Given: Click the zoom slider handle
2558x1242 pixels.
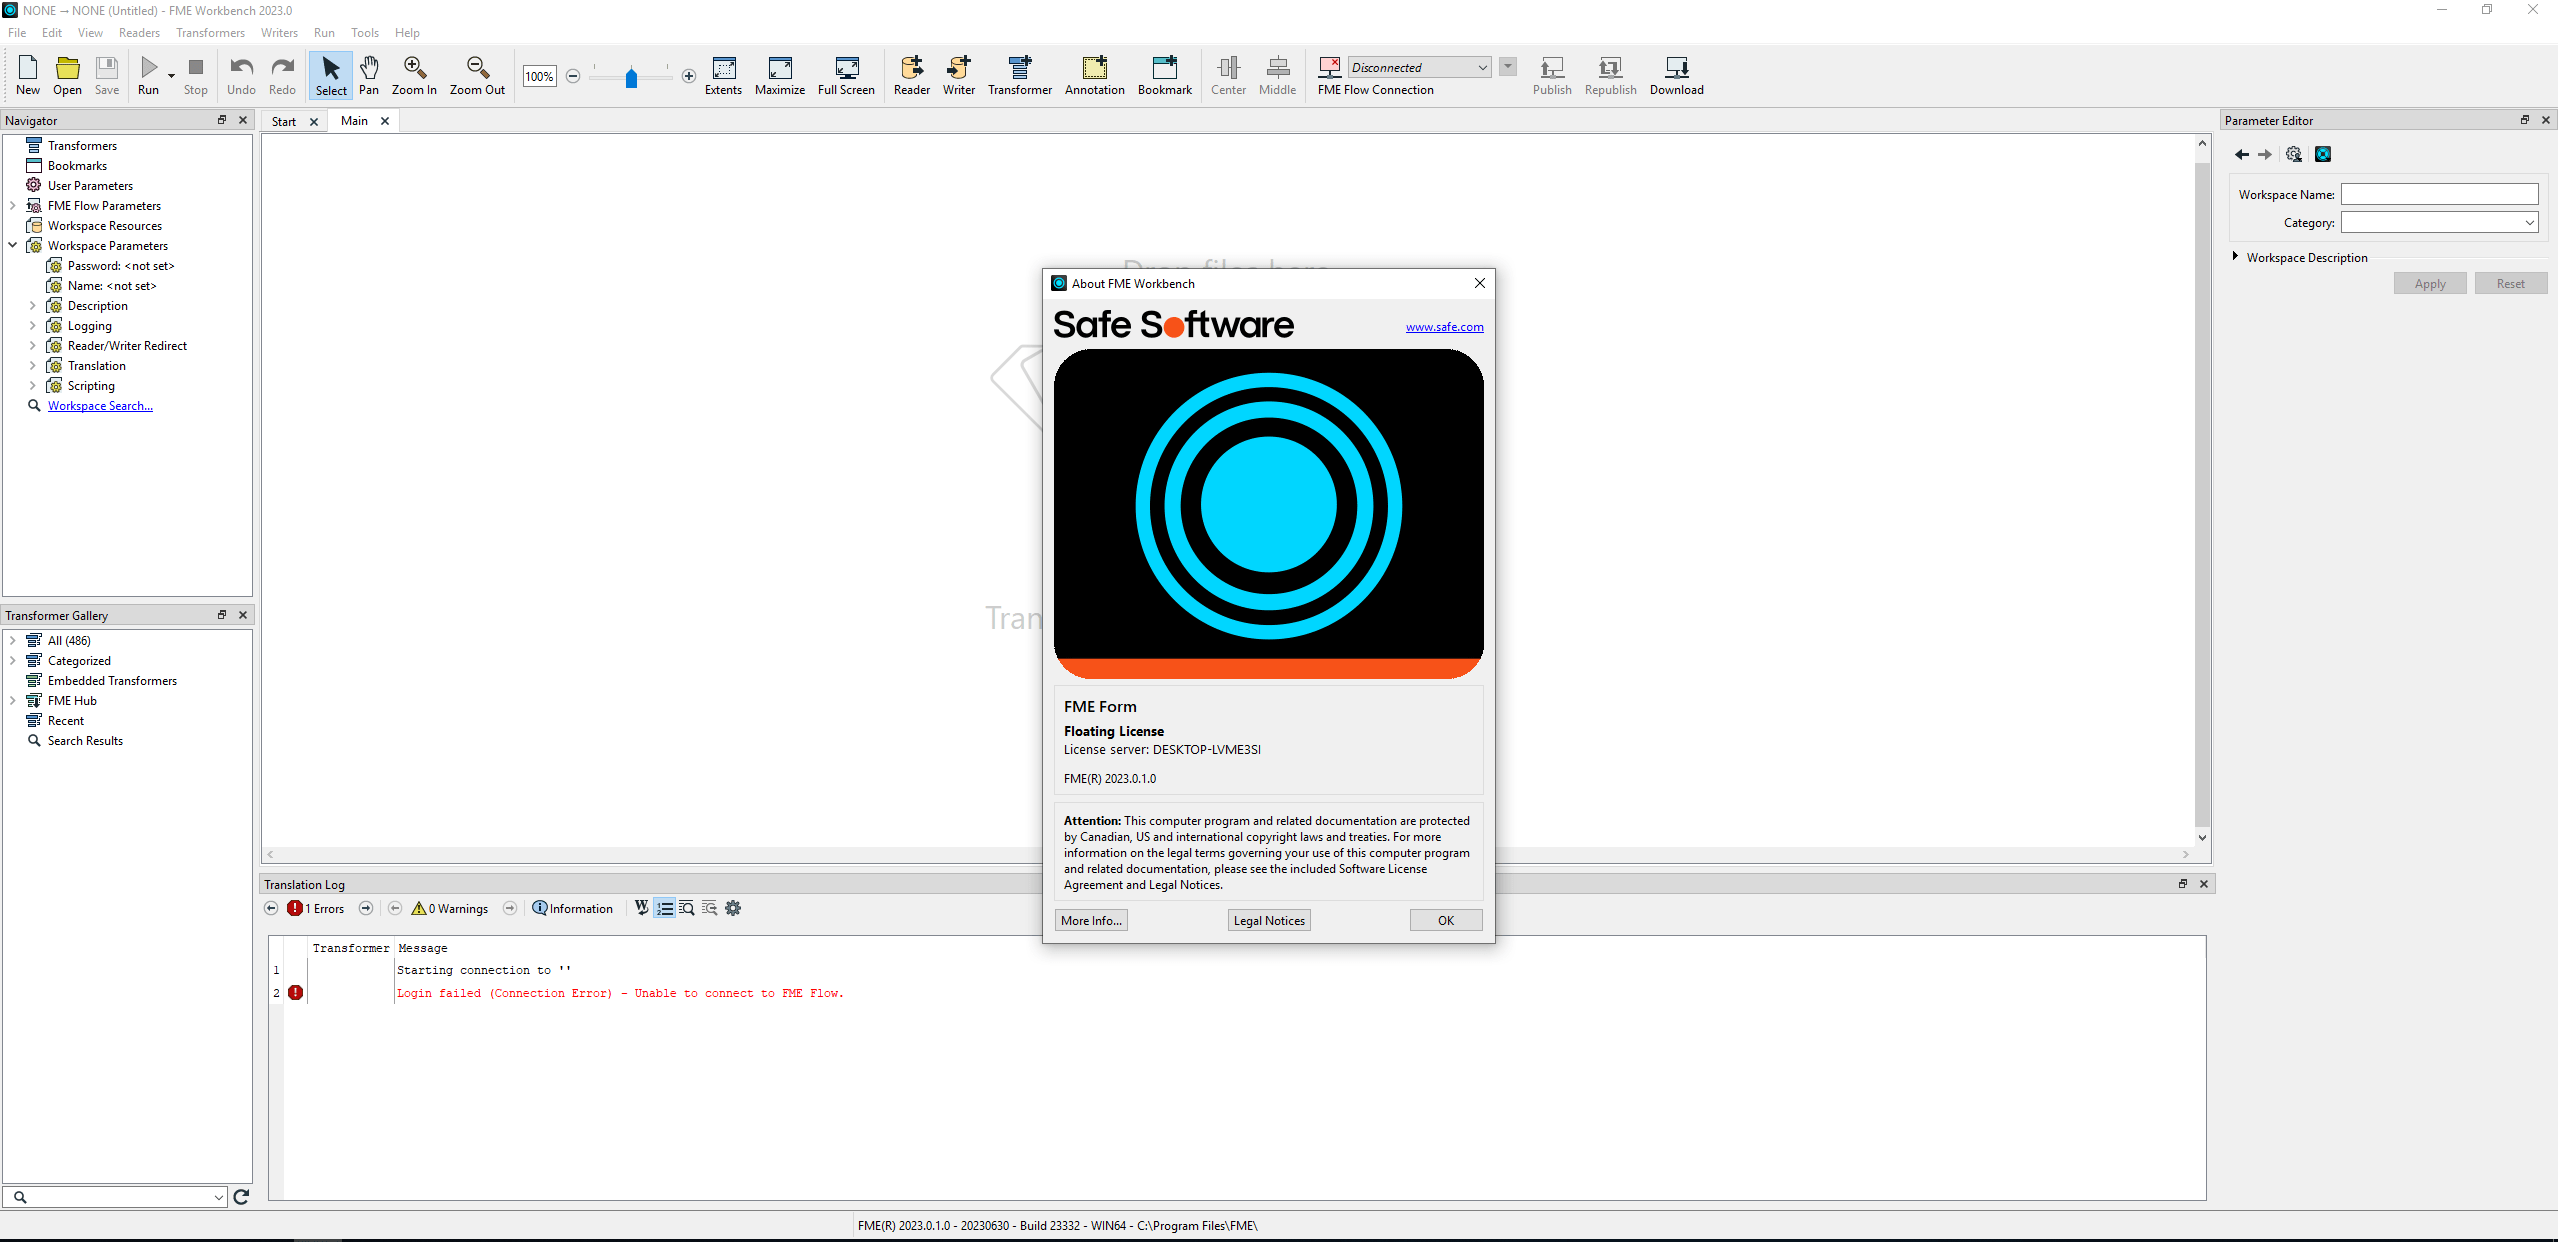Looking at the screenshot, I should pyautogui.click(x=631, y=77).
